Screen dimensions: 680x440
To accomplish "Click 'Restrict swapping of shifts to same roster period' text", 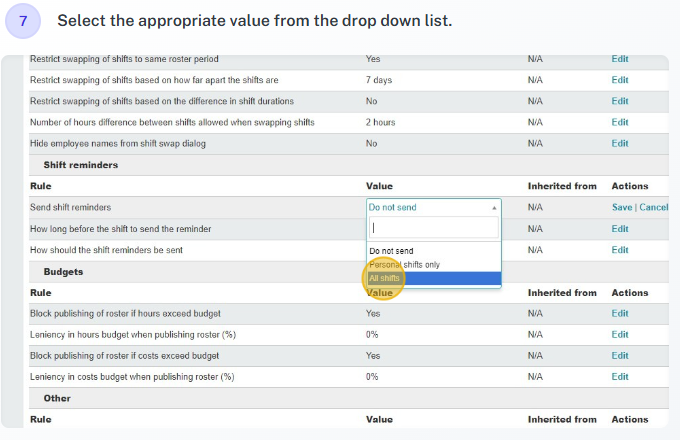I will tap(124, 59).
